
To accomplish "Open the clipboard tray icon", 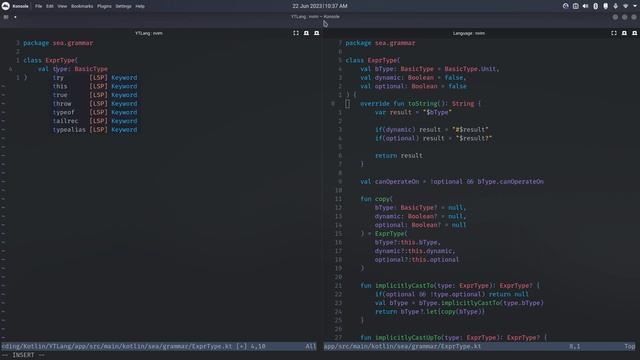I will pos(576,6).
